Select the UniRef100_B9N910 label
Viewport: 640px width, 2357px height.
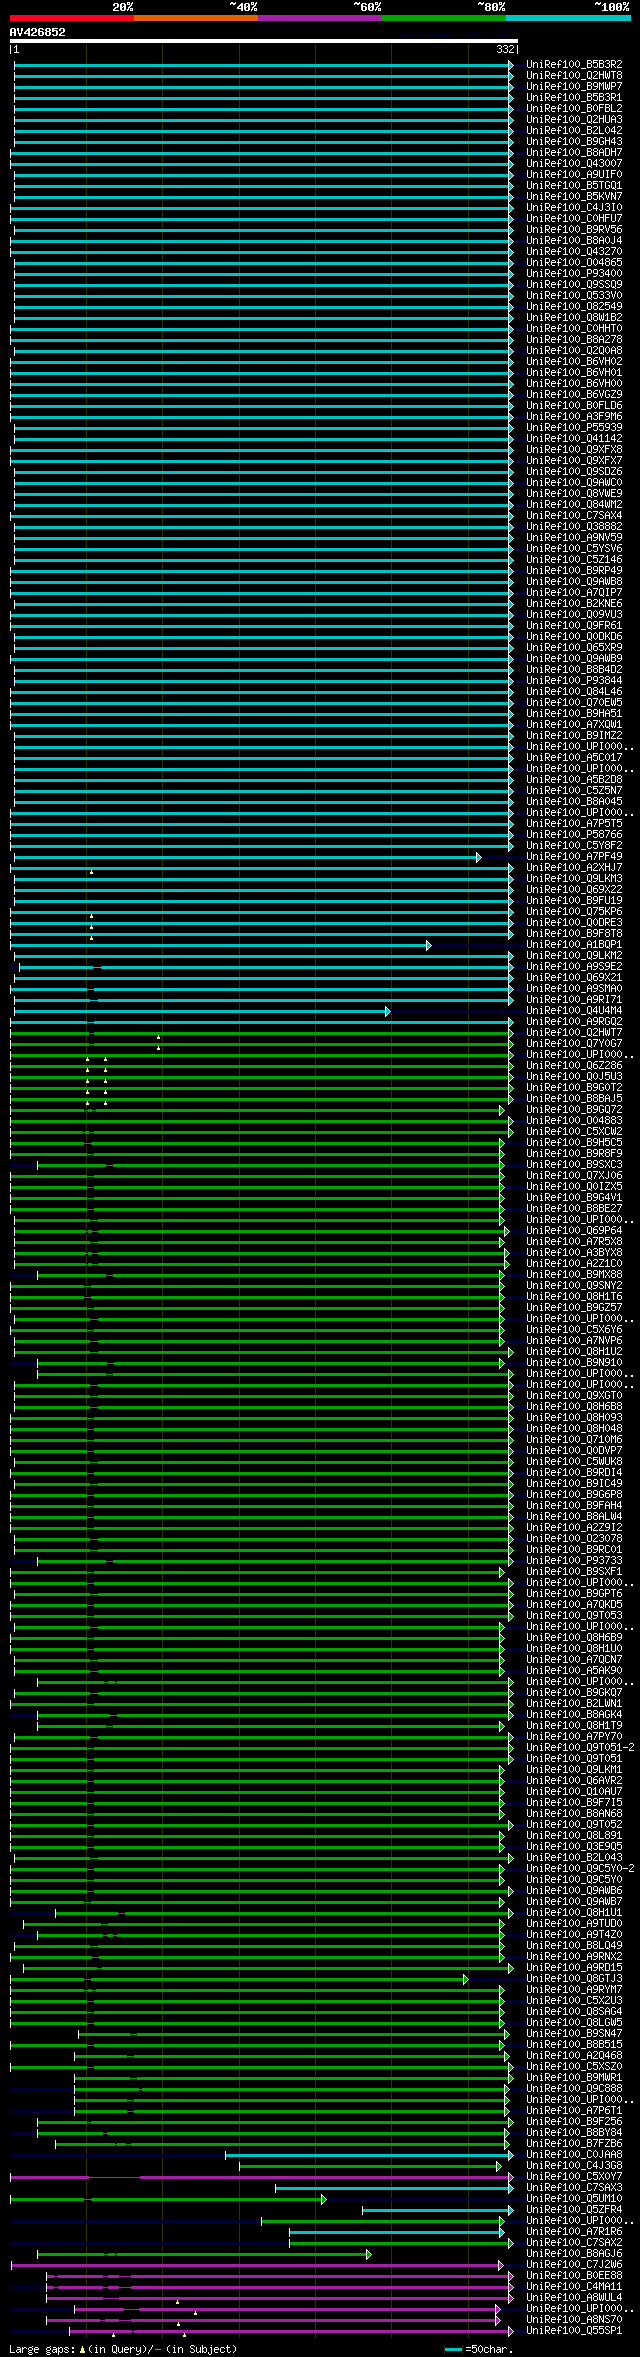[x=574, y=1363]
